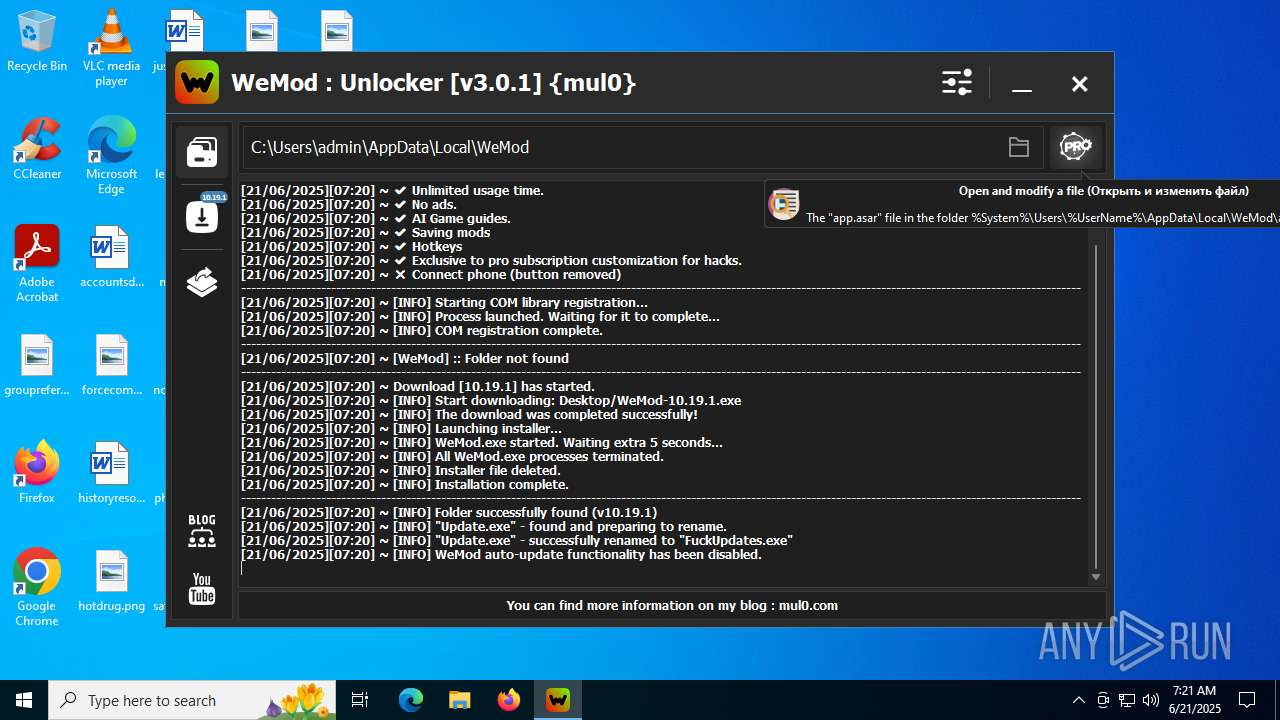Click the PRO unlock icon

pyautogui.click(x=1075, y=147)
